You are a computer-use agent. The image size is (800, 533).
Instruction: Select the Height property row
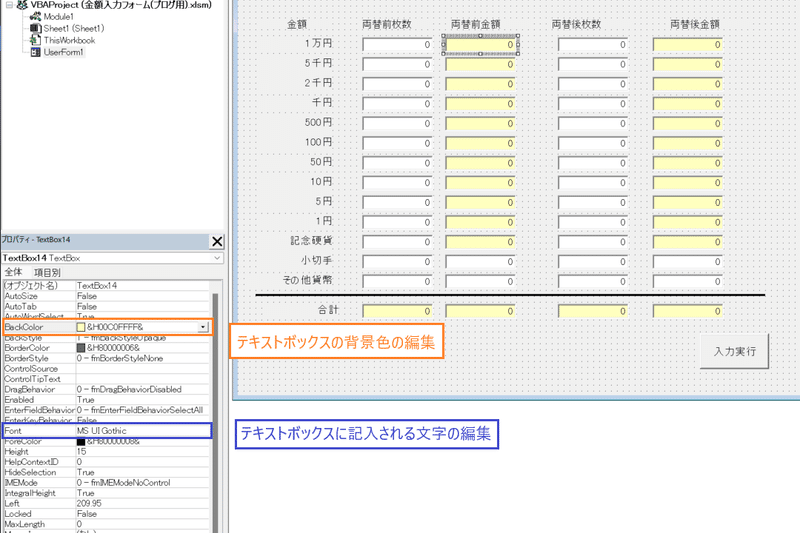coord(107,451)
